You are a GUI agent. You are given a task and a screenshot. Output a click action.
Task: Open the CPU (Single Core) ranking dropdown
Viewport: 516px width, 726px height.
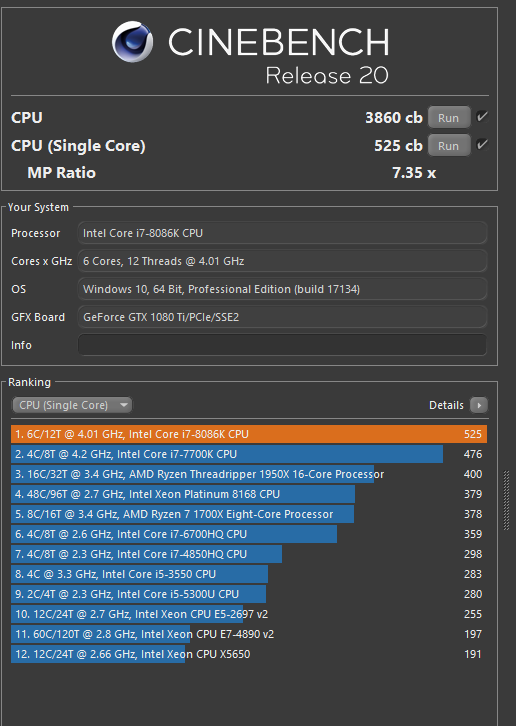point(72,405)
